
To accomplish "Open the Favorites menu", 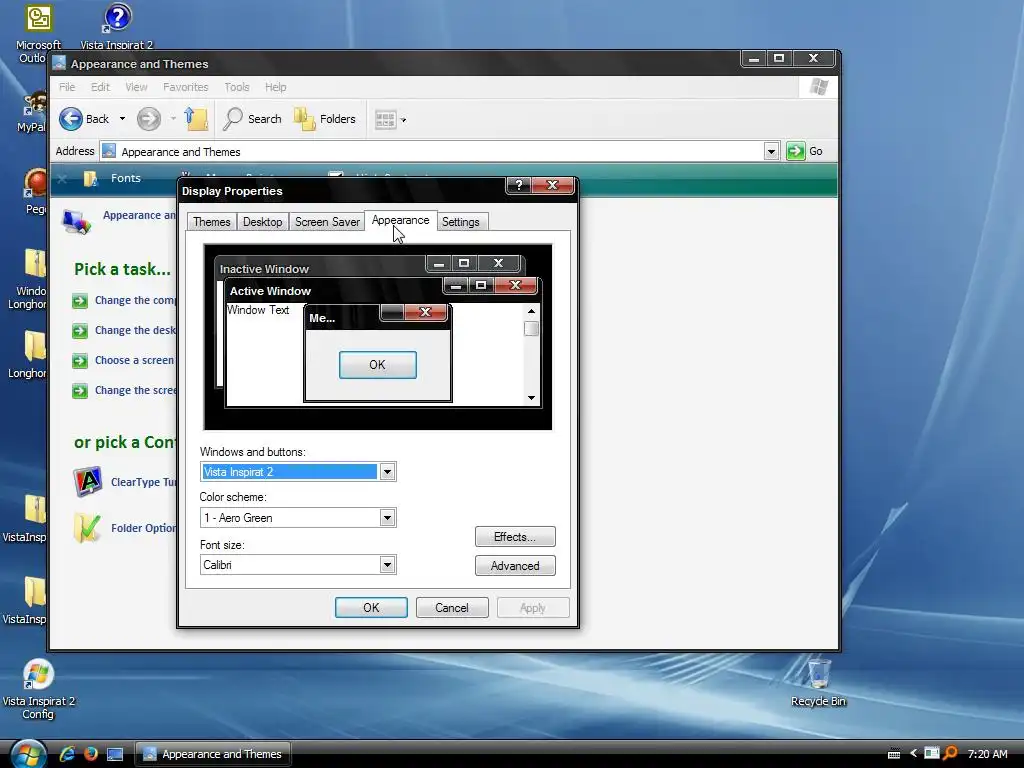I will click(185, 87).
